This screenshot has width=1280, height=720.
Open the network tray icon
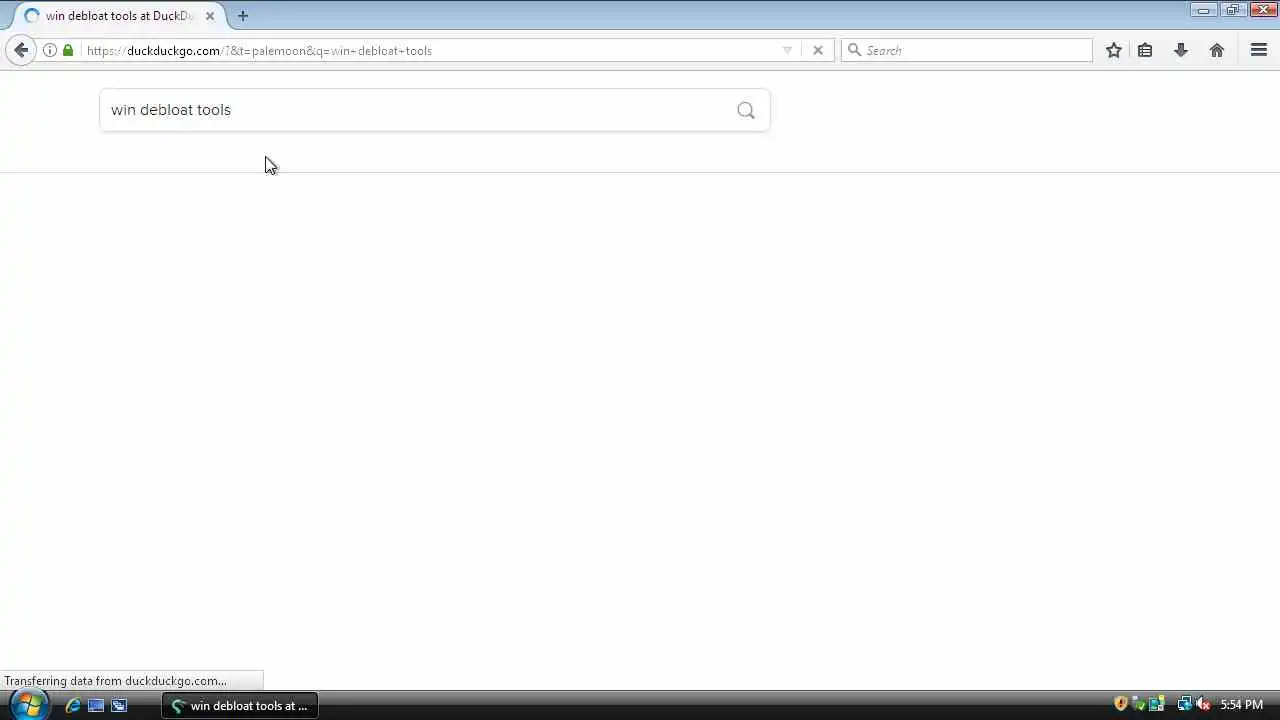coord(1185,704)
